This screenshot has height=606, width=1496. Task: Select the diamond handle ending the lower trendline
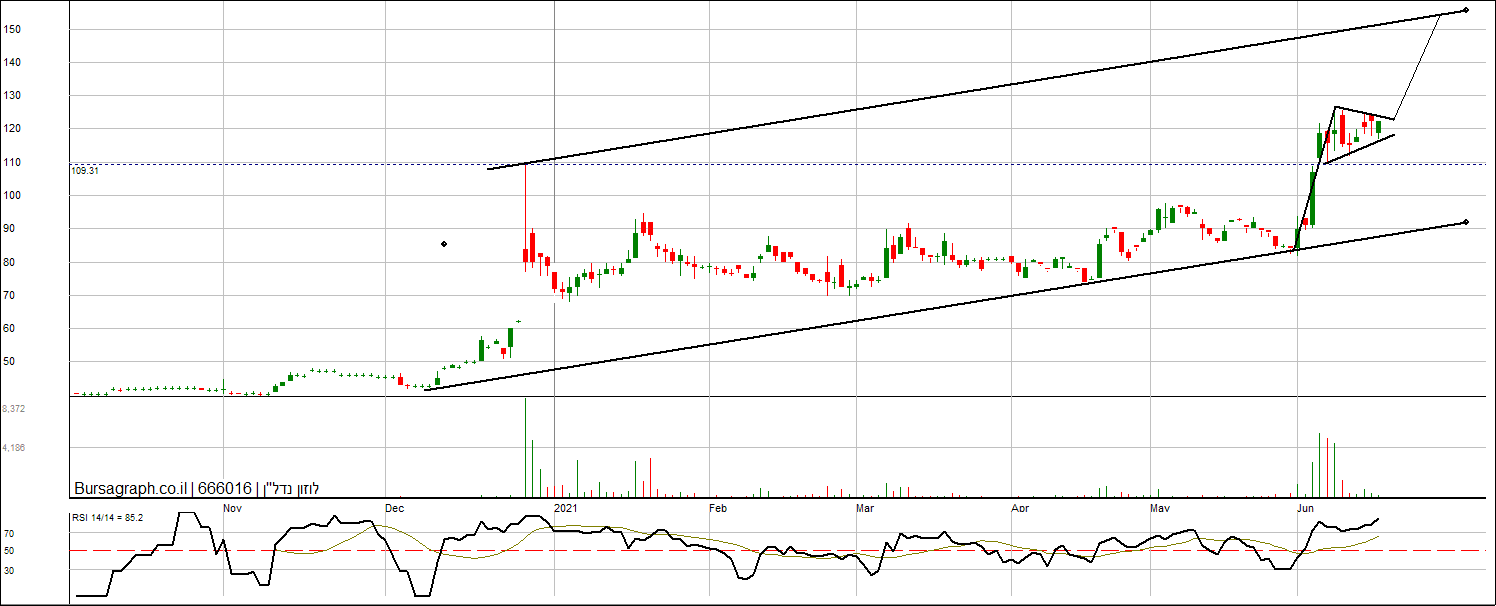(x=1465, y=222)
